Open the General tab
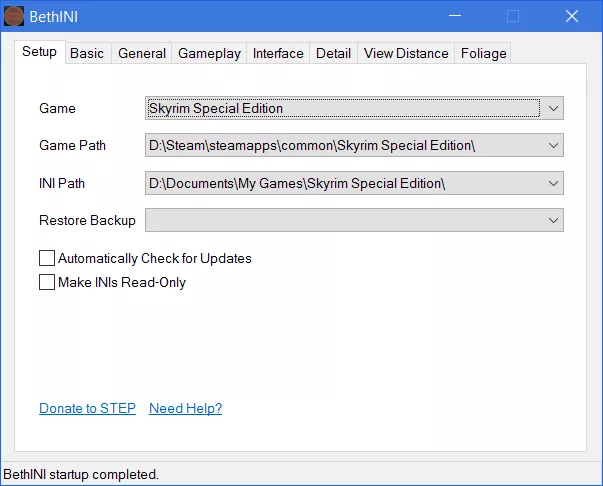Screen dimensions: 603x486 (x=142, y=53)
